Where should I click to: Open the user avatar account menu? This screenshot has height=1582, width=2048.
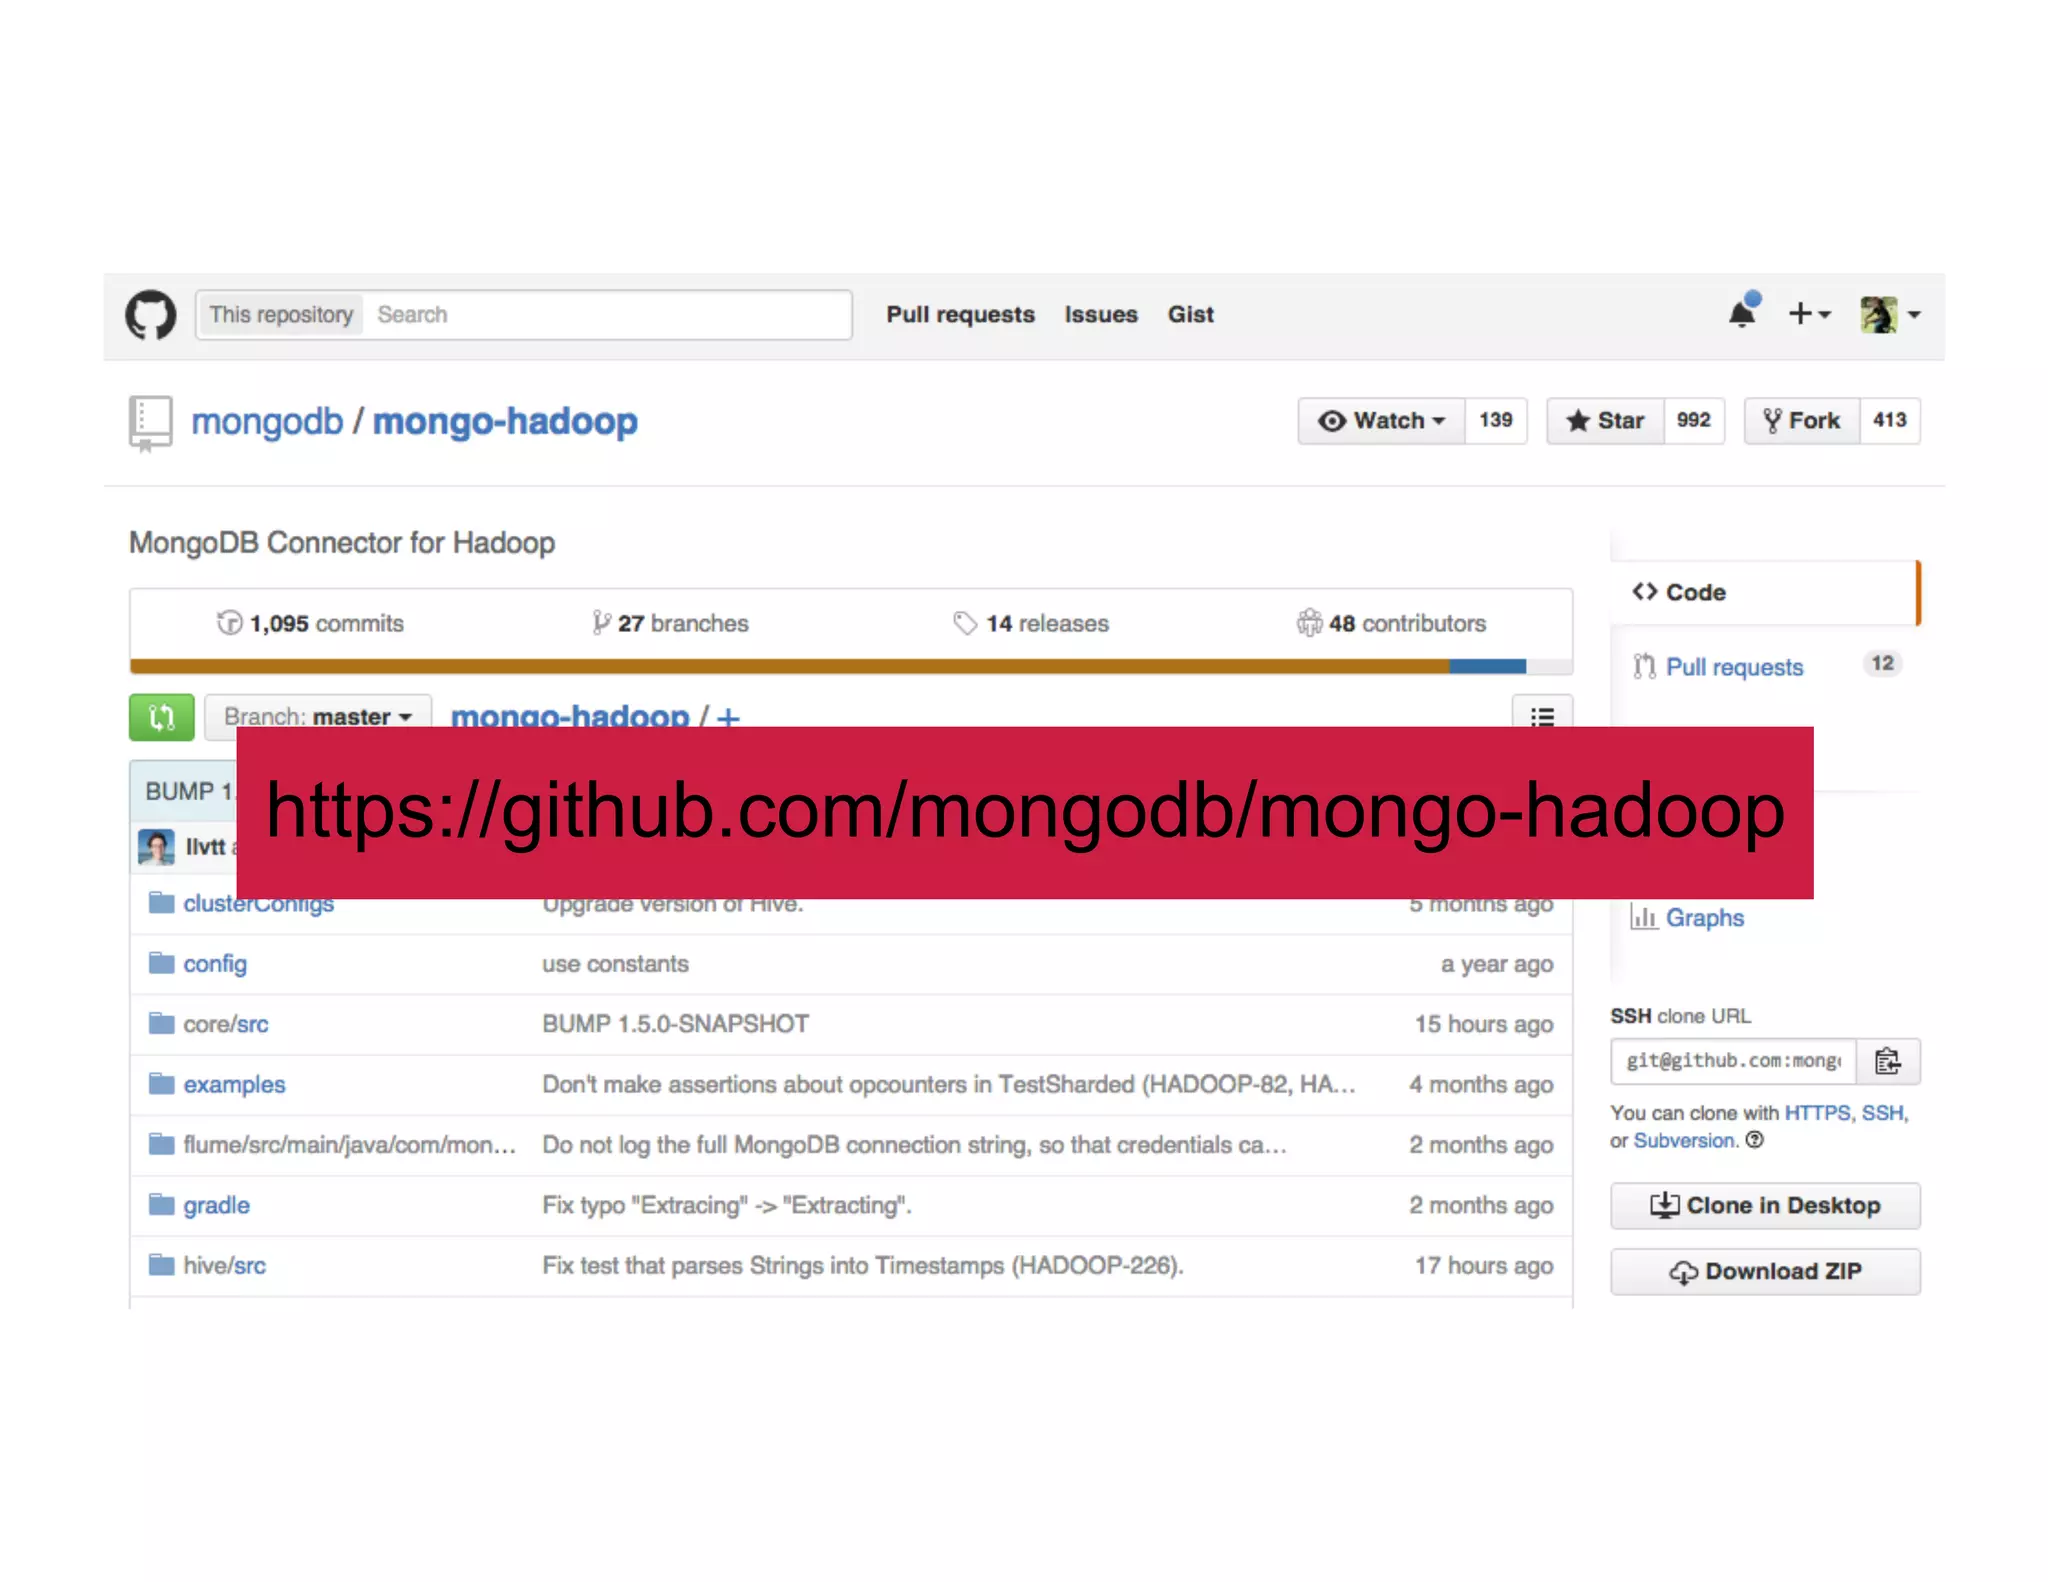[1889, 314]
